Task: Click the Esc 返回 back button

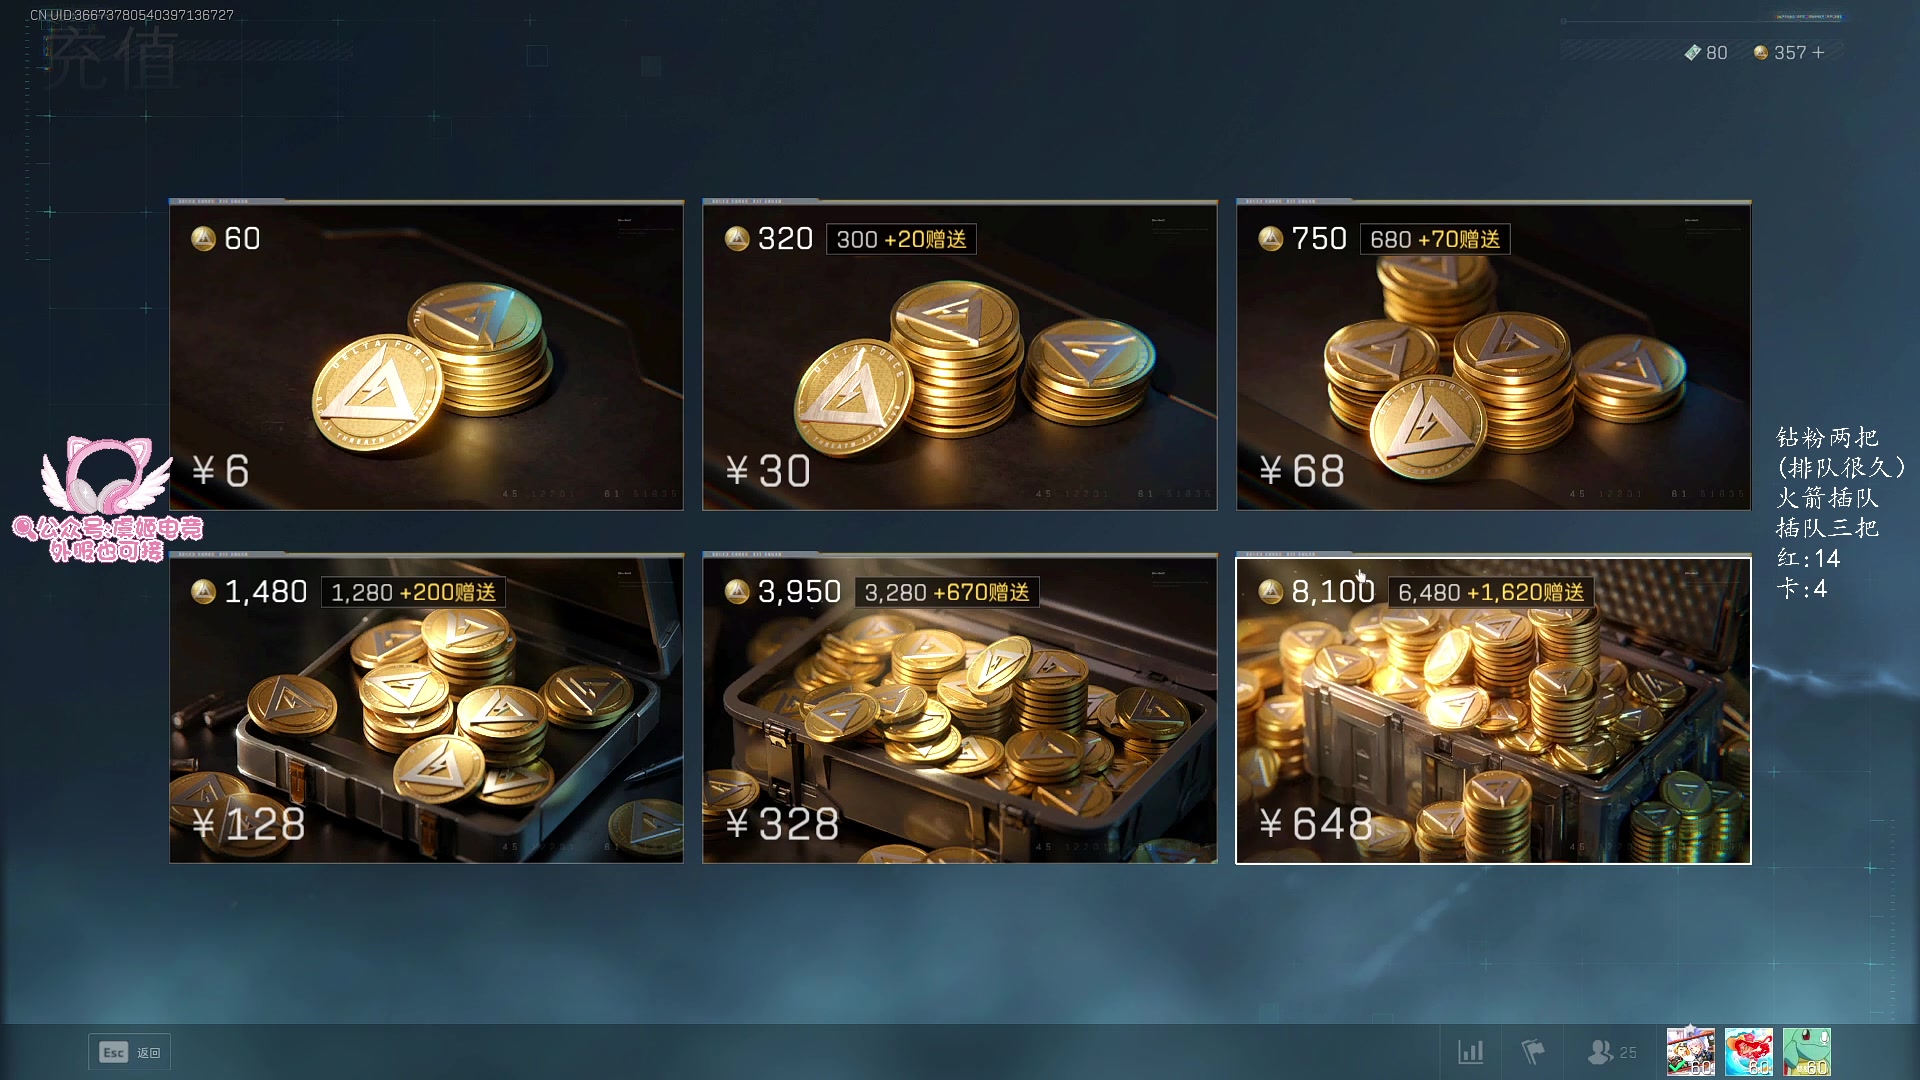Action: click(x=130, y=1052)
